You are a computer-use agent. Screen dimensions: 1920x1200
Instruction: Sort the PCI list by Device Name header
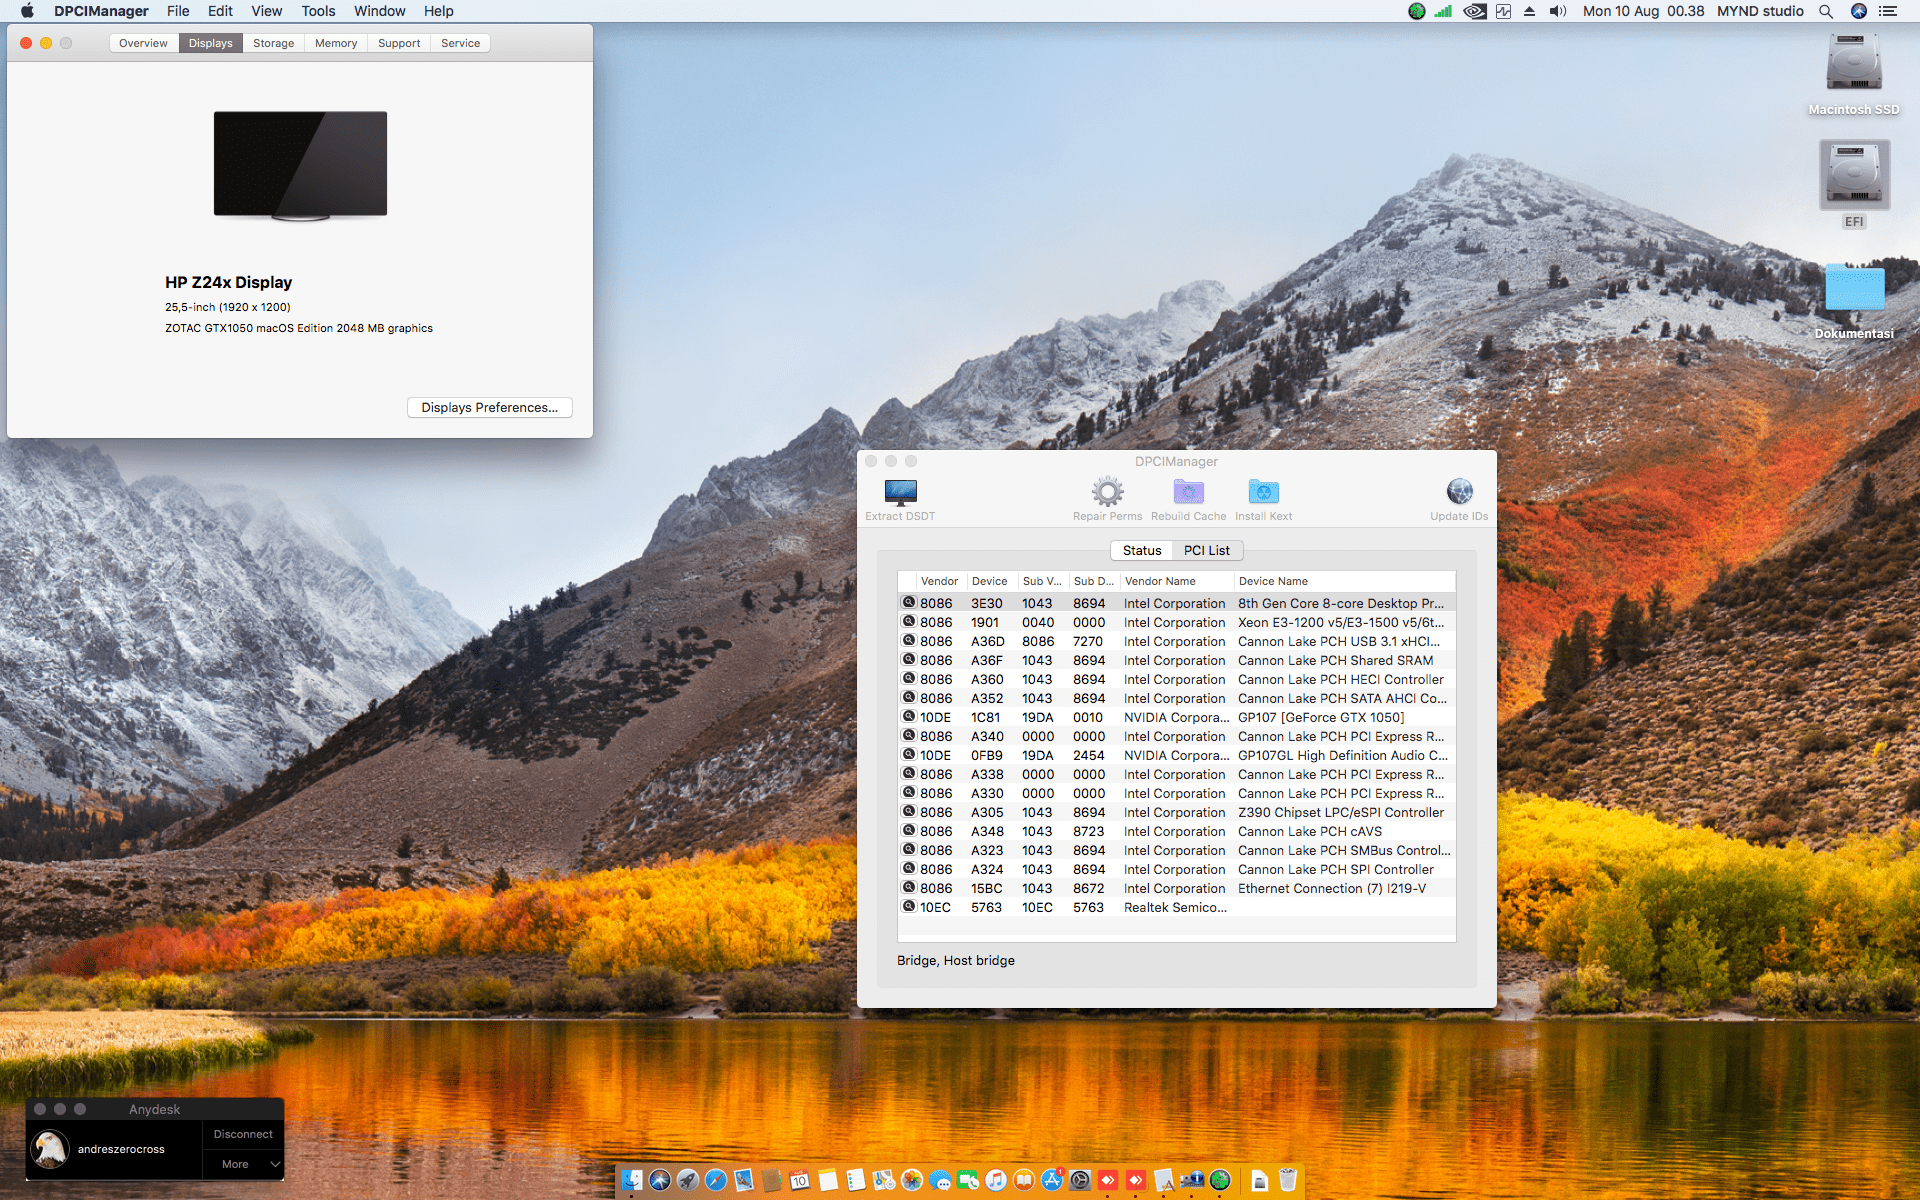pos(1345,581)
